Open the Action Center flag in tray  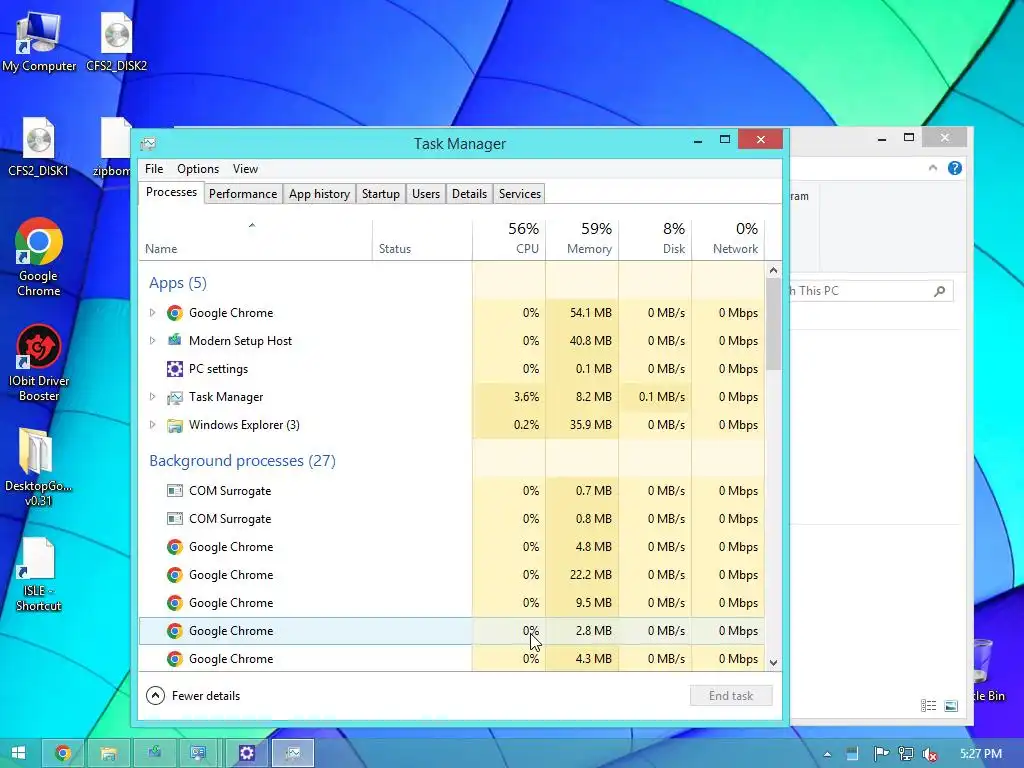pyautogui.click(x=881, y=754)
